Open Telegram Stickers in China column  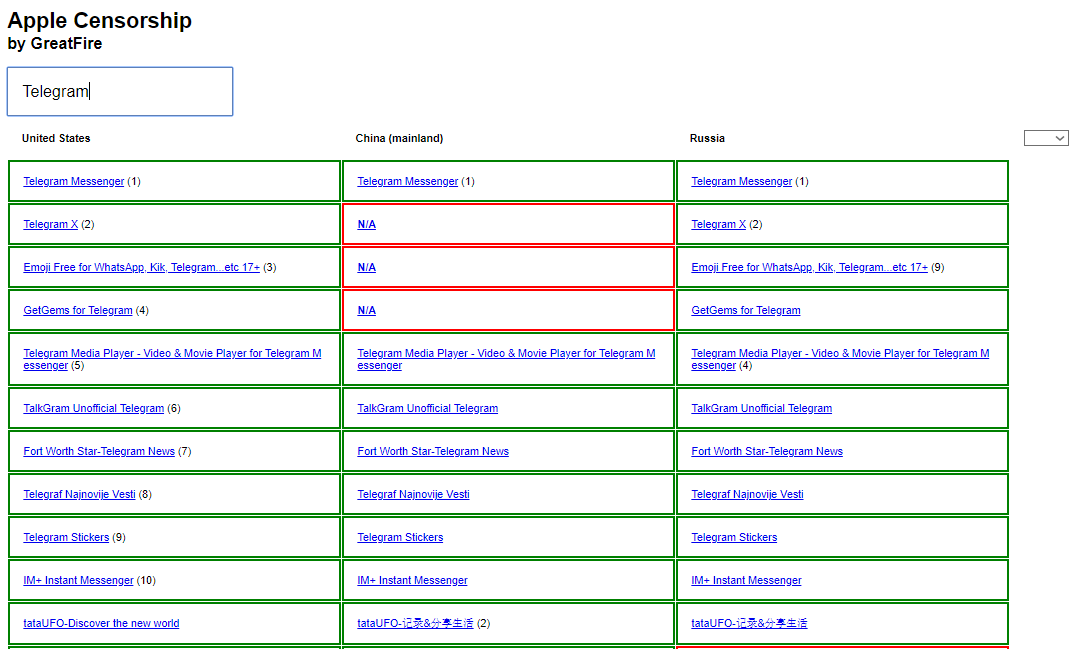tap(400, 538)
